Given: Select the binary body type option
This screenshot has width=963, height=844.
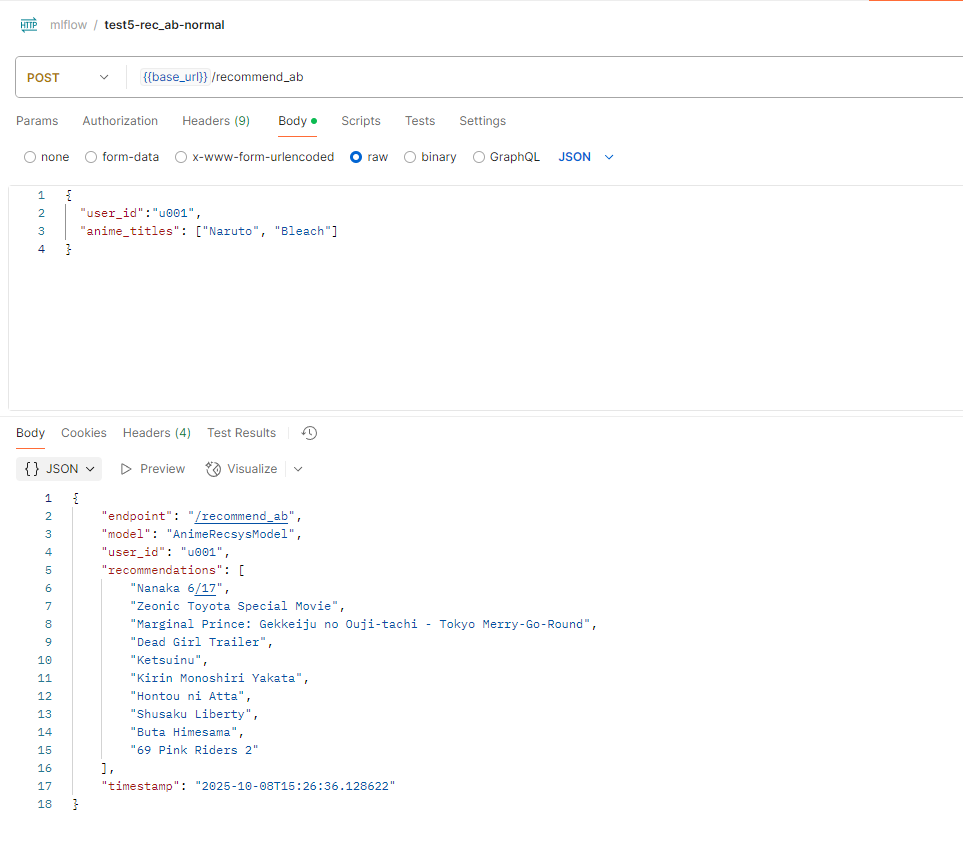Looking at the screenshot, I should pyautogui.click(x=410, y=157).
